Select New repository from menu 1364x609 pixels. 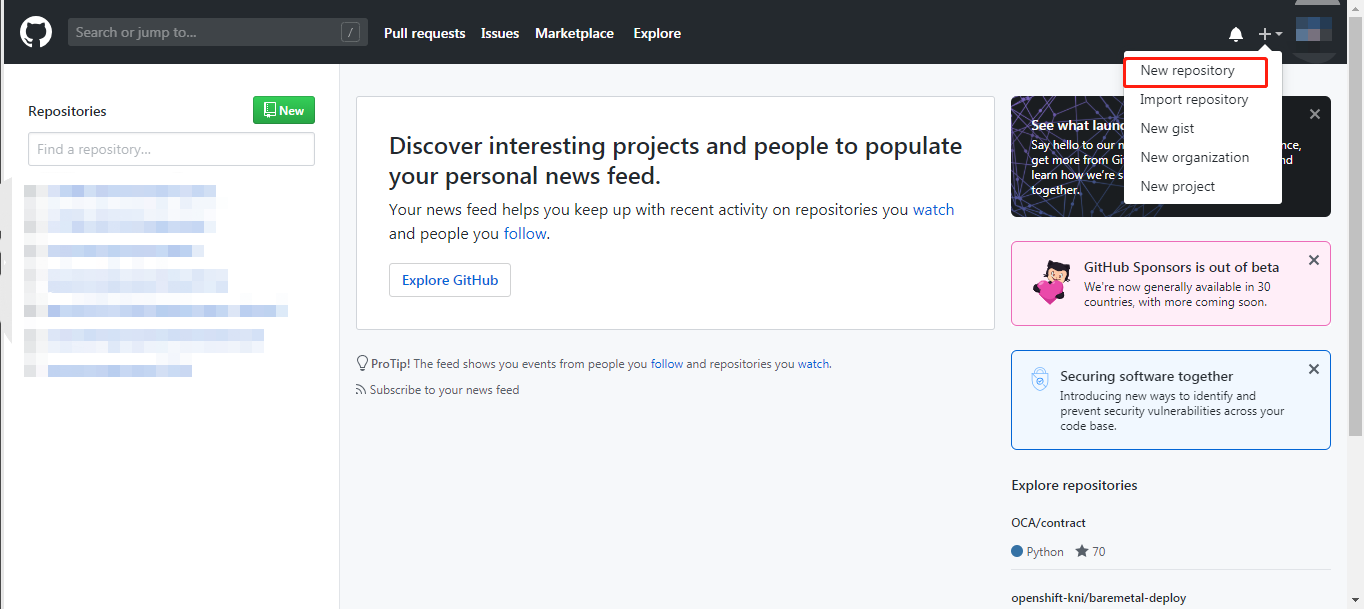(1187, 71)
